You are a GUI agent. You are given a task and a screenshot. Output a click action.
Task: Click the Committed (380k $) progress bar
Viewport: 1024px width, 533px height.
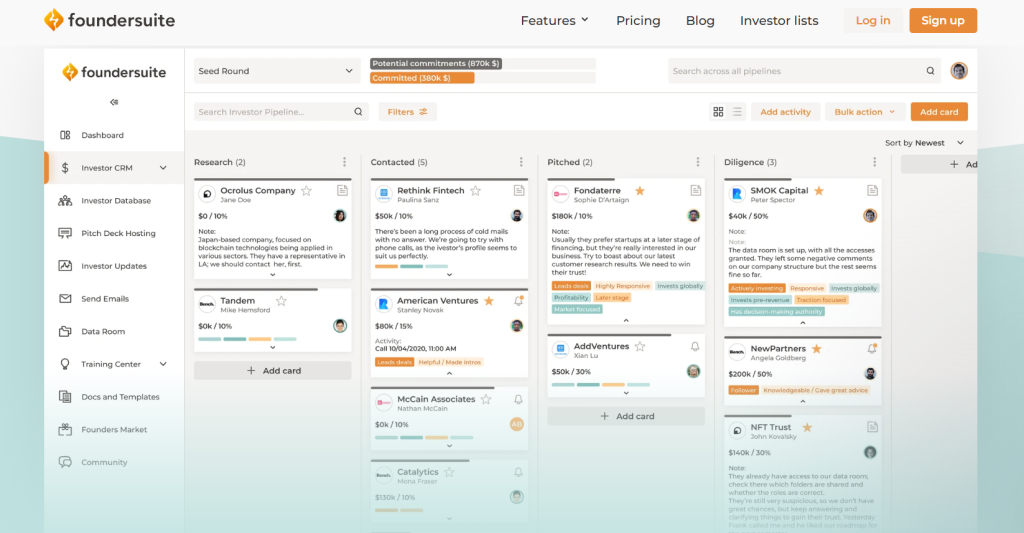coord(422,78)
